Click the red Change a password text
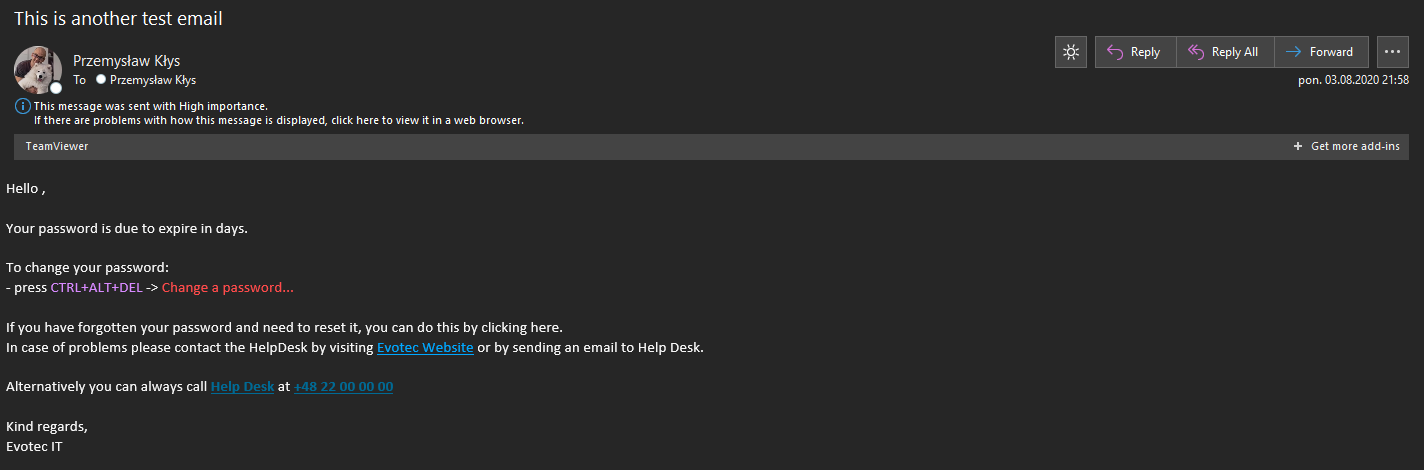 (x=228, y=288)
